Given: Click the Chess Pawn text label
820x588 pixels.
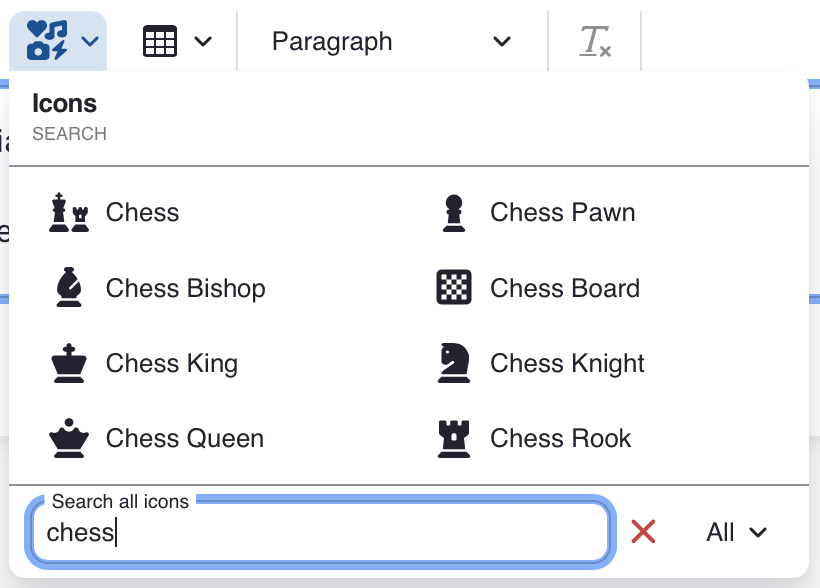Looking at the screenshot, I should (562, 213).
